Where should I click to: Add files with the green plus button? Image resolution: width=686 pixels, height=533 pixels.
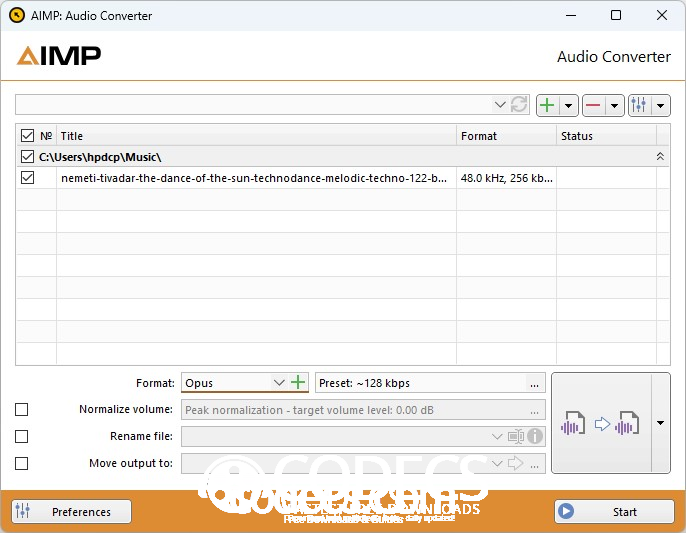(x=547, y=105)
